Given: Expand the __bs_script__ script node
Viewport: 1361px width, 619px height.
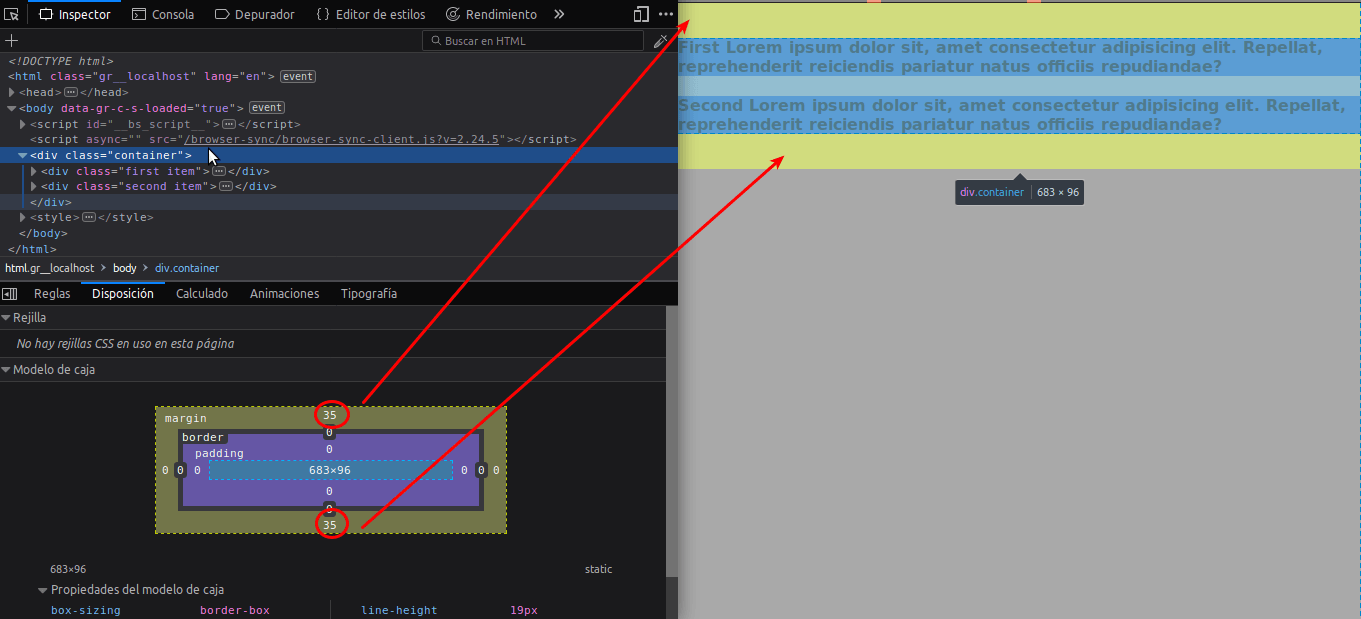Looking at the screenshot, I should click(23, 124).
